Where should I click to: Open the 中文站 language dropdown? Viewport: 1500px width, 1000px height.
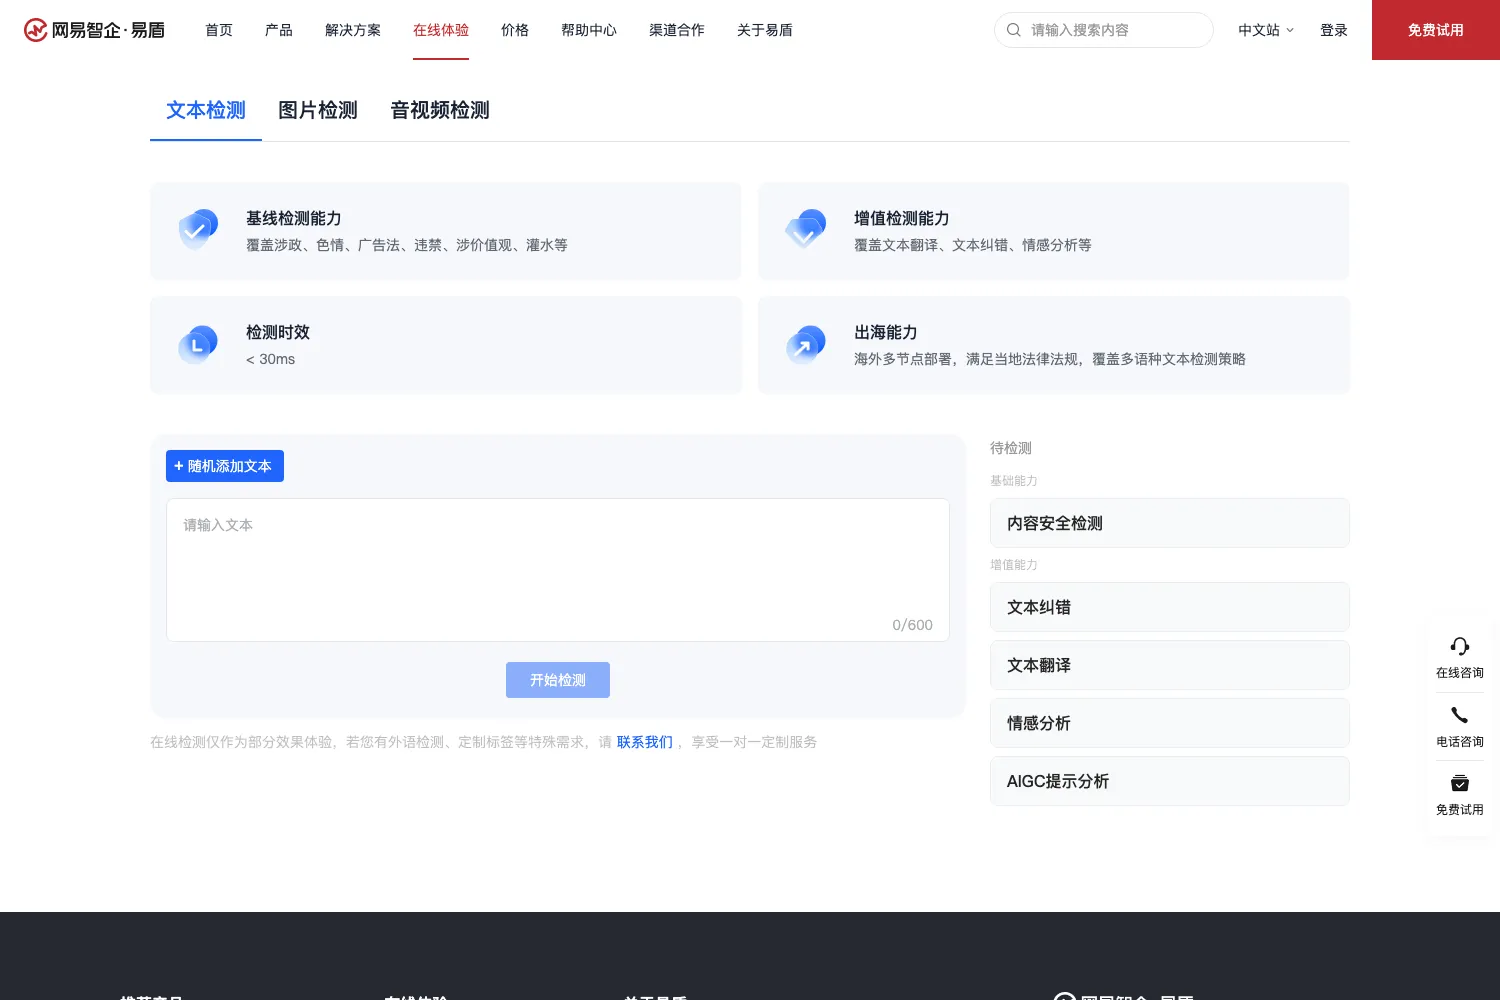pos(1266,30)
